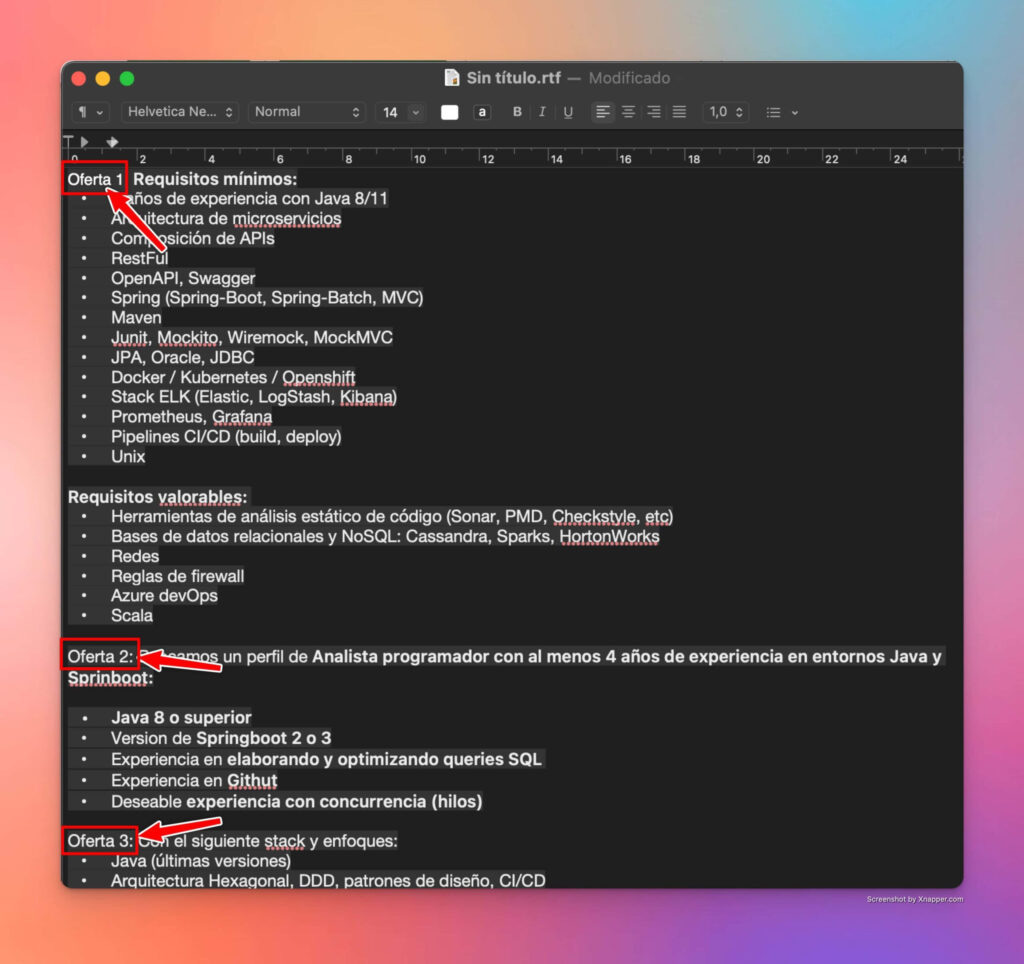Image resolution: width=1024 pixels, height=964 pixels.
Task: Click the 'concurrencia (hilos)' line
Action: click(x=400, y=802)
